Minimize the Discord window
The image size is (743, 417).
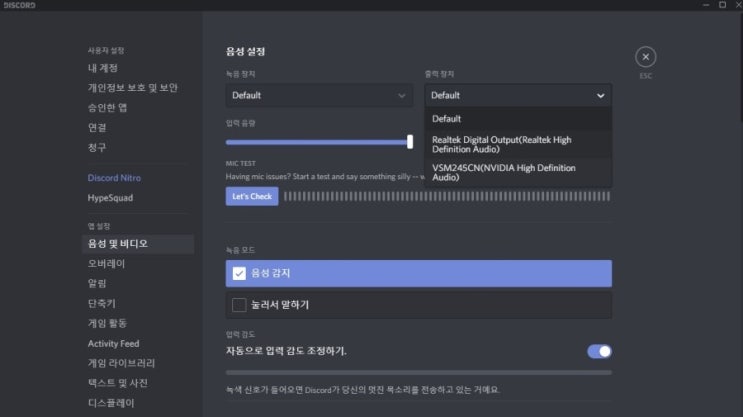(706, 5)
